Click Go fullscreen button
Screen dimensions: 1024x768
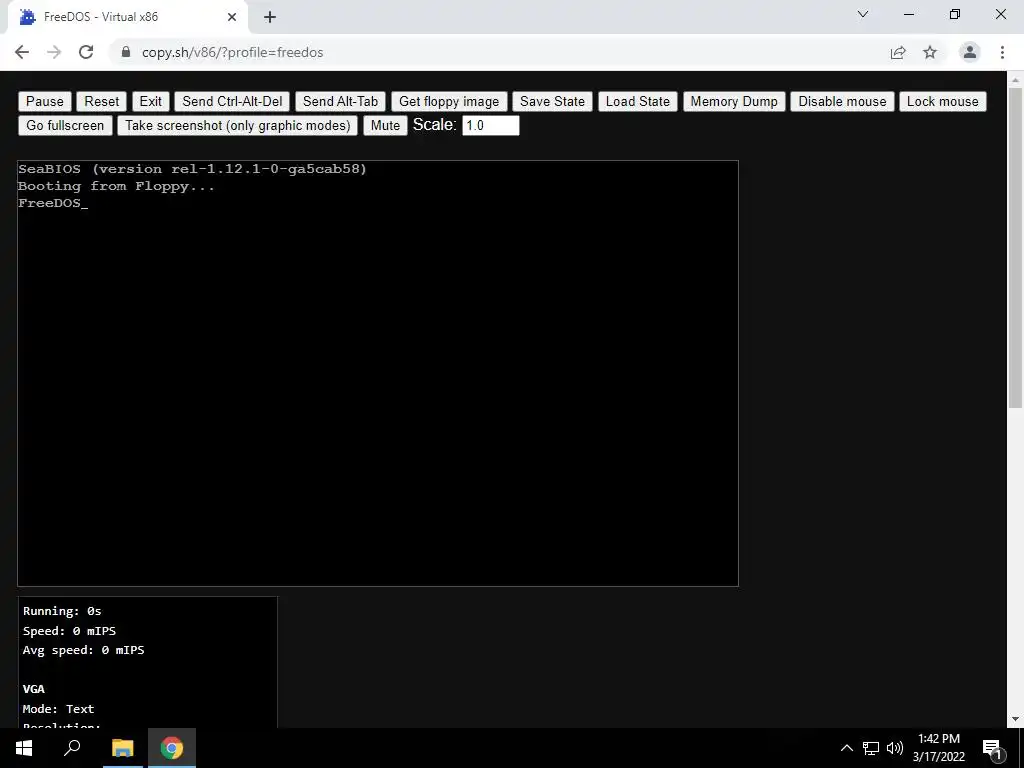pyautogui.click(x=65, y=125)
